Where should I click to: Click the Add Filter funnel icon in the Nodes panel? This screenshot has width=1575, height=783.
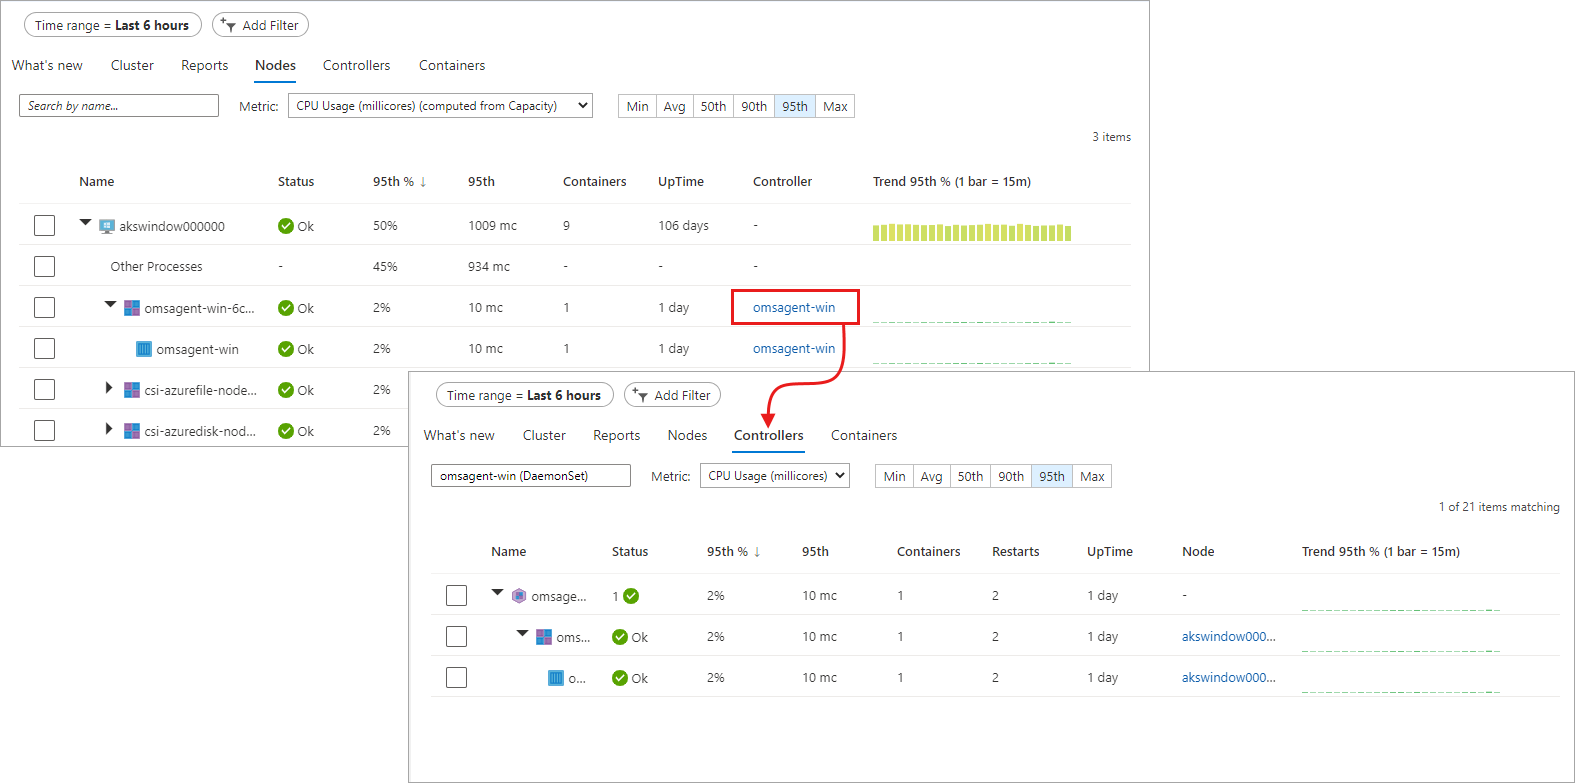coord(228,25)
